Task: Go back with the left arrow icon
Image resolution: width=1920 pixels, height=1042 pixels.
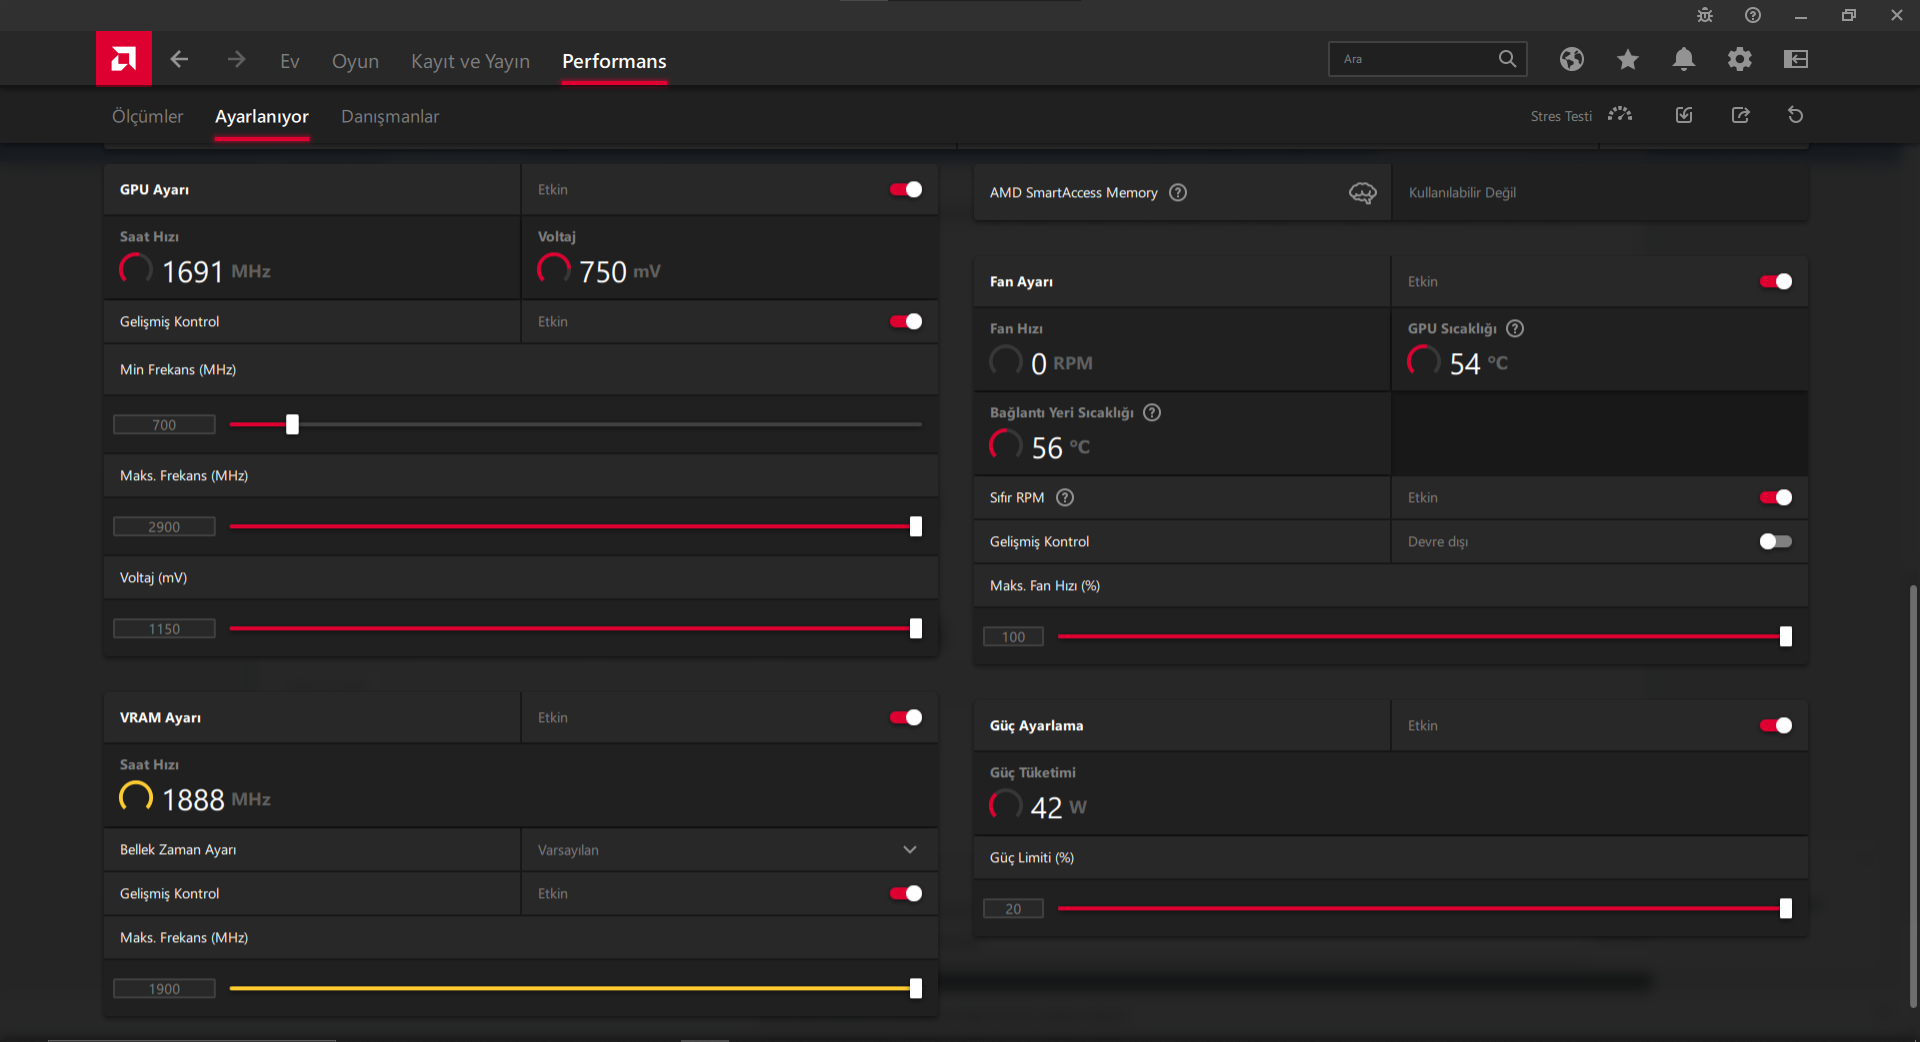Action: (x=179, y=60)
